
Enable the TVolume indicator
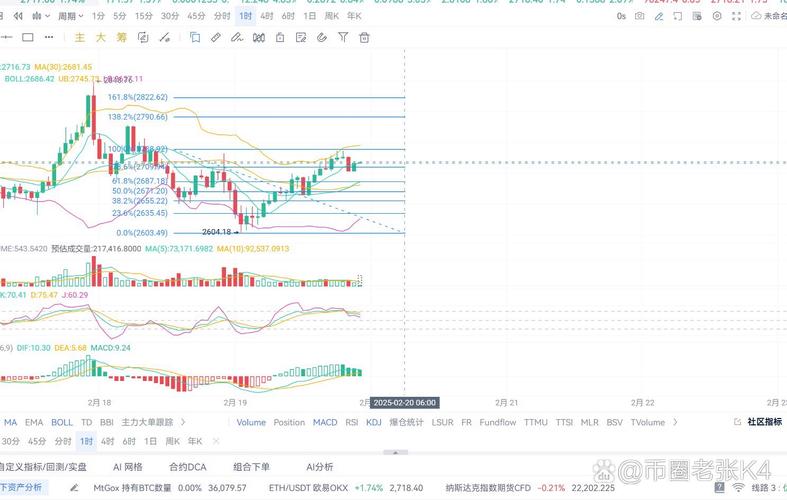(x=648, y=422)
